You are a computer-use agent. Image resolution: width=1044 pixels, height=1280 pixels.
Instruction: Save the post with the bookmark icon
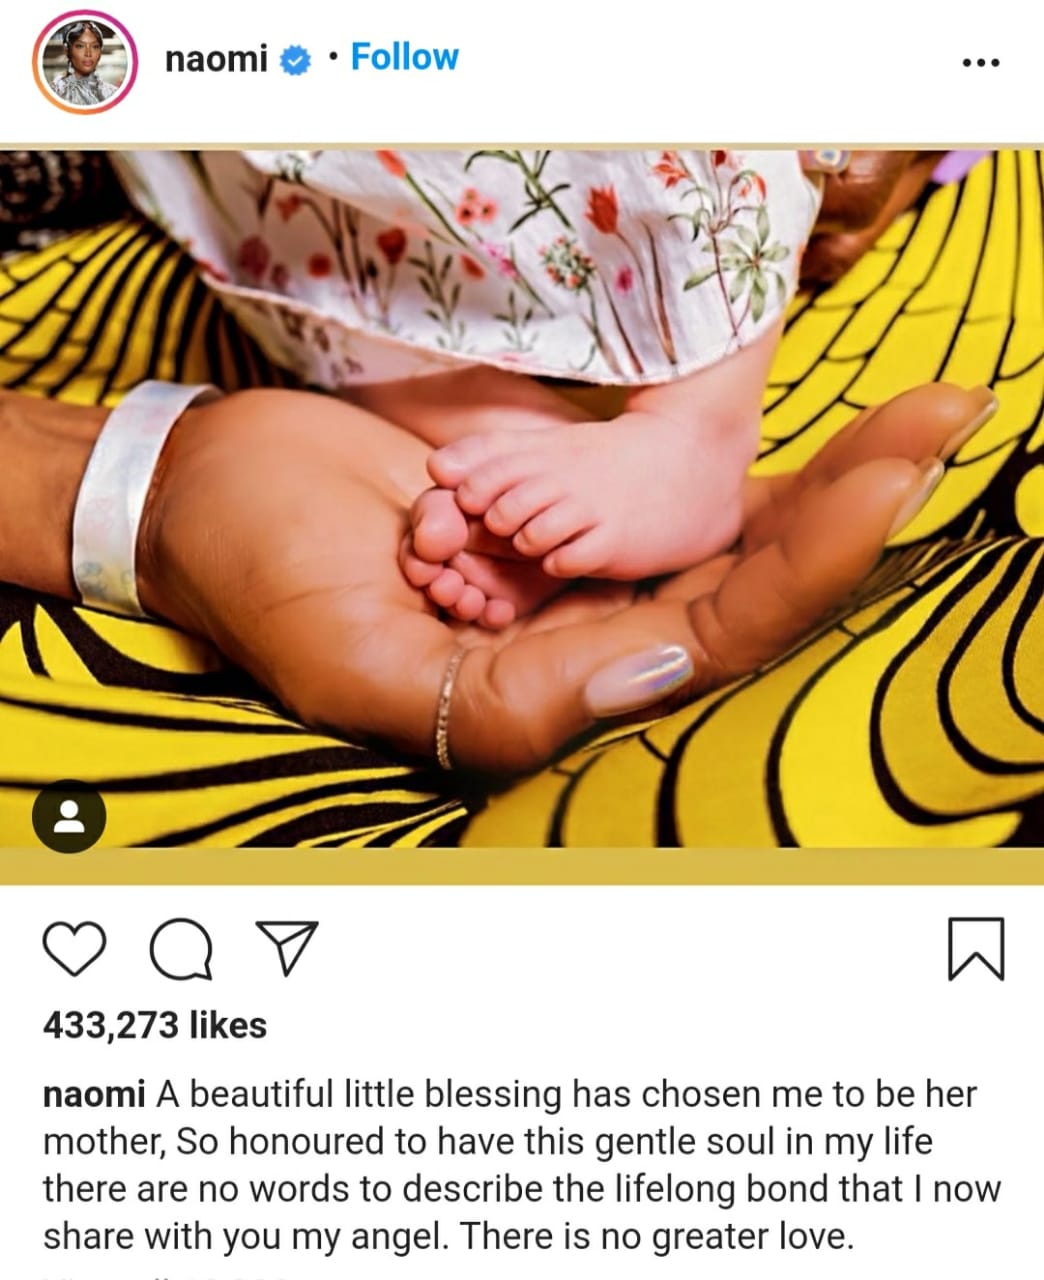[974, 948]
